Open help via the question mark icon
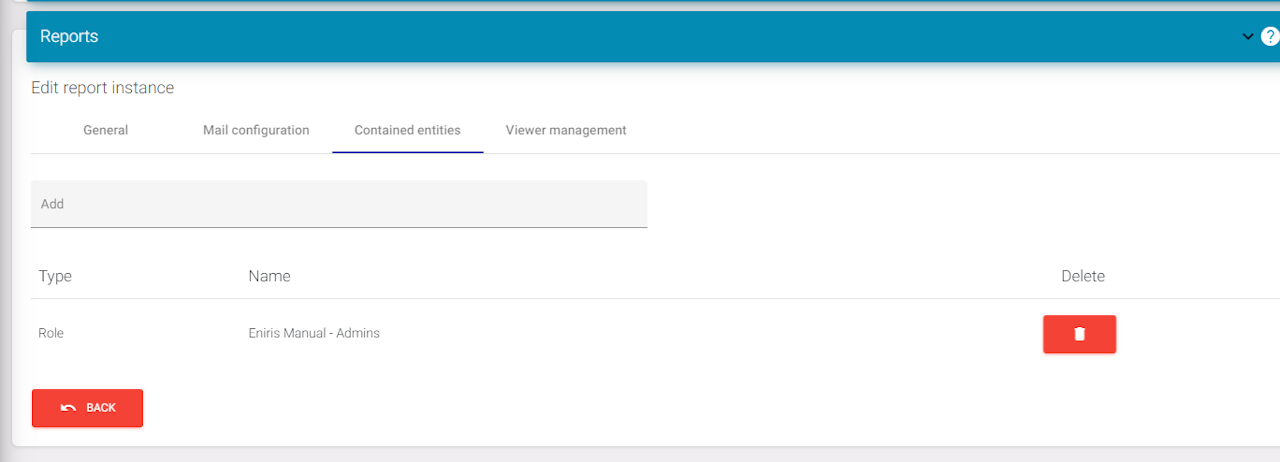Viewport: 1280px width, 462px height. point(1270,37)
